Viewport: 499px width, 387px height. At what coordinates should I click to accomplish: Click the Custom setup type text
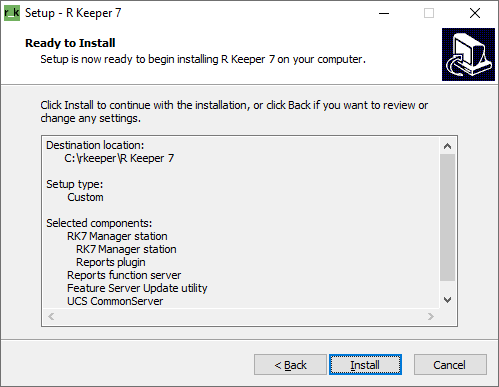(85, 197)
